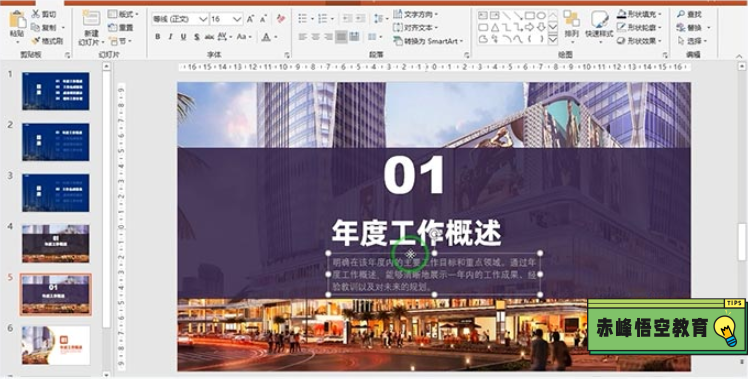Viewport: 748px width, 379px height.
Task: Add a new slide (新建幻灯片)
Action: coord(91,28)
